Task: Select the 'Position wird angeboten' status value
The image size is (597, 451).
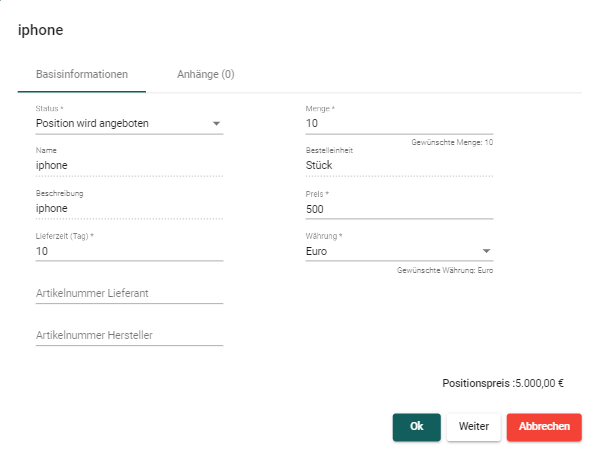Action: [x=92, y=123]
